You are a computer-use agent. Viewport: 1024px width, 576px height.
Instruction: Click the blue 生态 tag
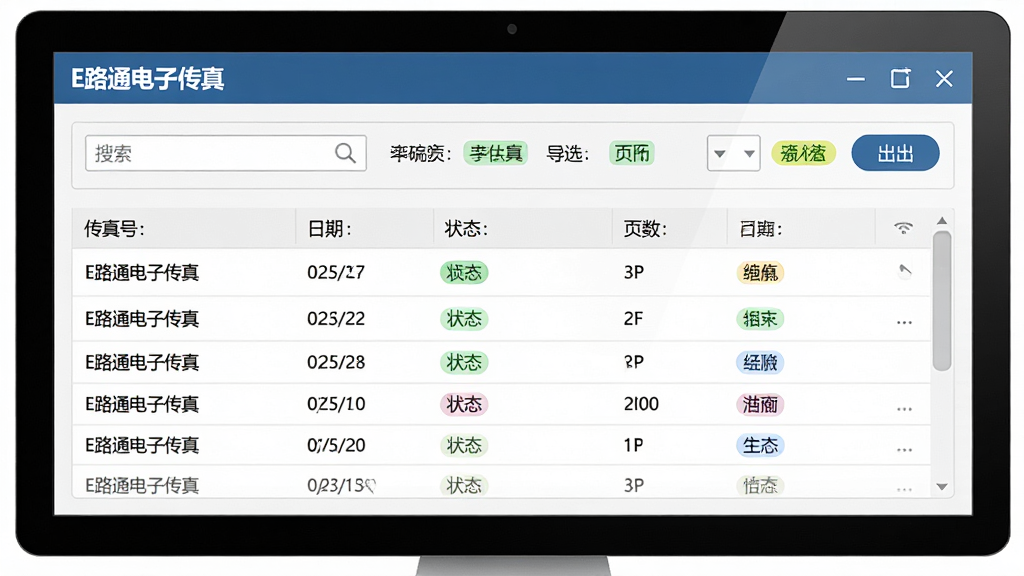(760, 445)
